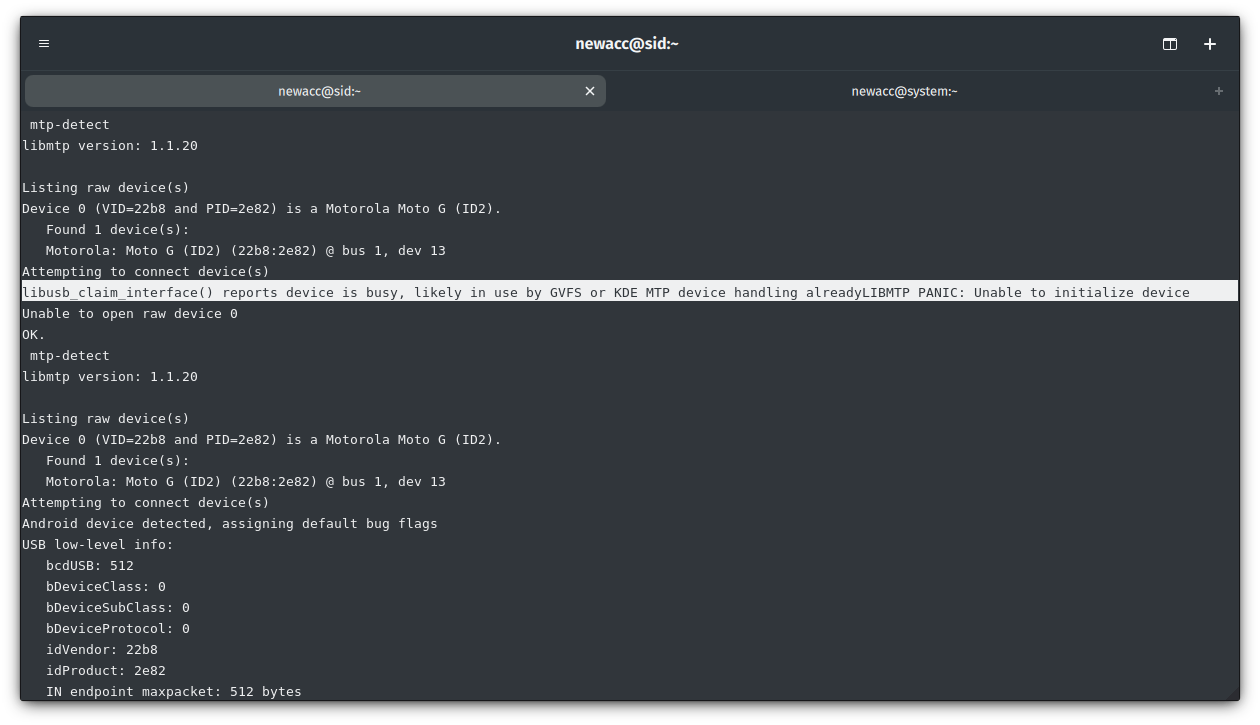This screenshot has height=725, width=1260.
Task: Click the 'OK.' output line
Action: click(x=33, y=334)
